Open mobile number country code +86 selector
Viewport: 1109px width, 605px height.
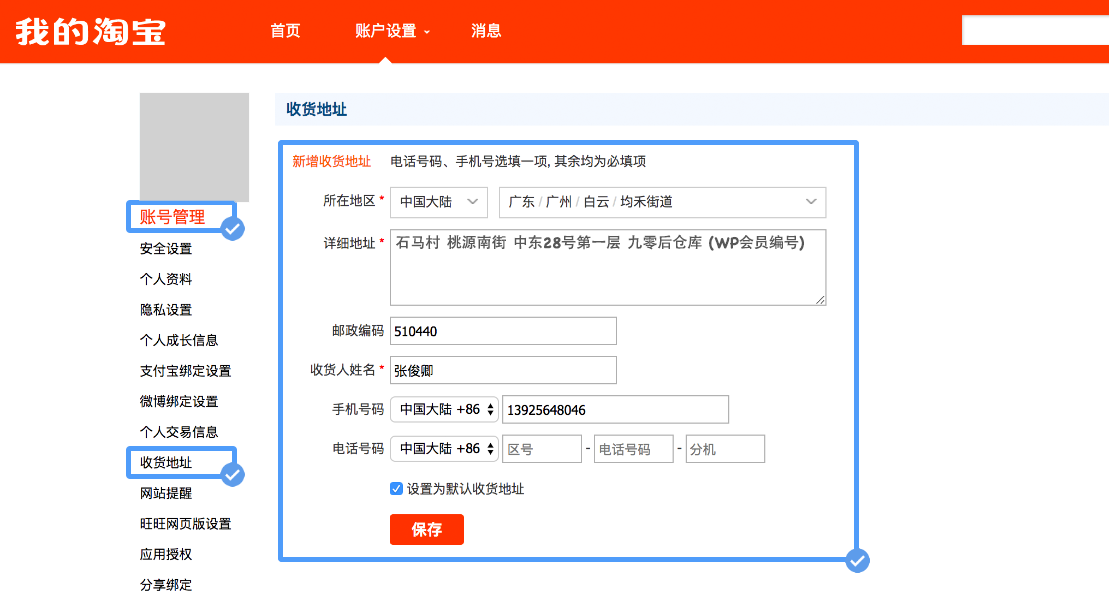click(444, 410)
